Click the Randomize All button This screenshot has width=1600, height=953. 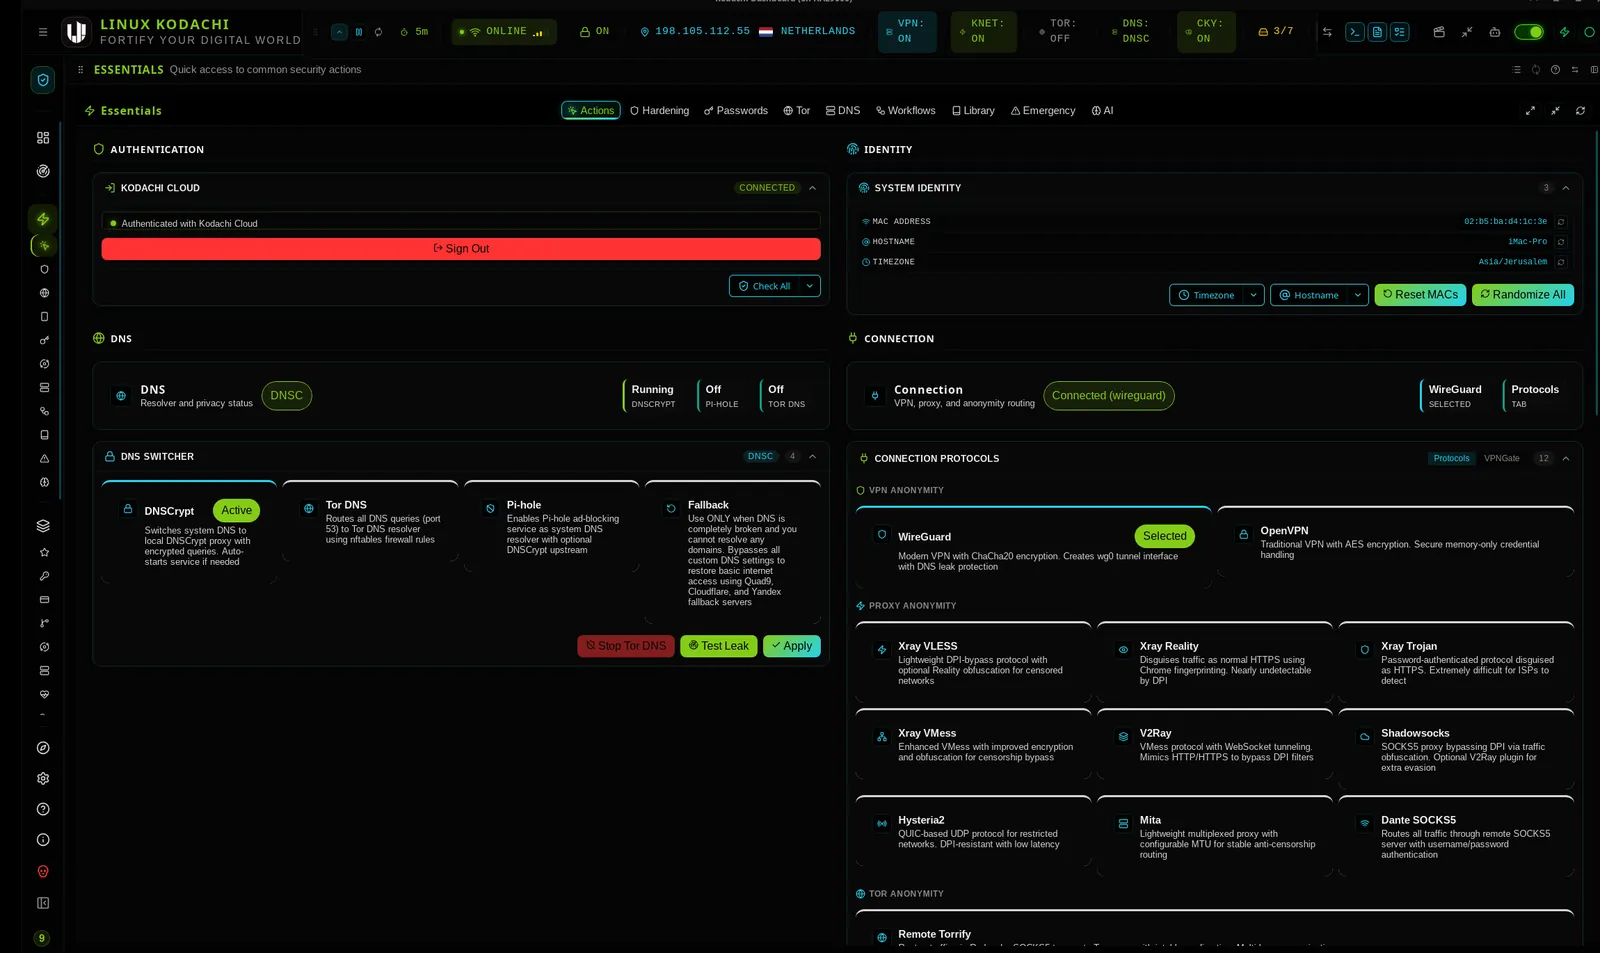coord(1522,295)
